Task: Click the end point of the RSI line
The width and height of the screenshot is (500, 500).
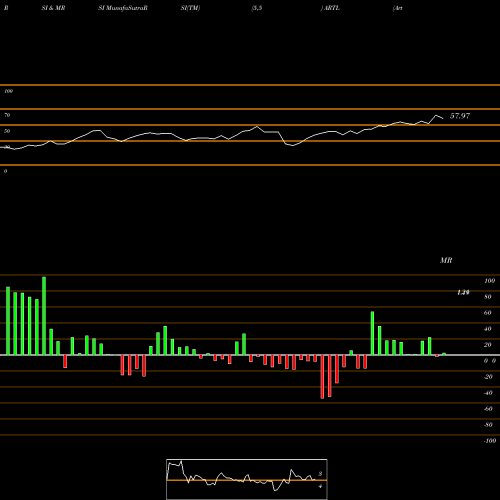Action: tap(443, 118)
